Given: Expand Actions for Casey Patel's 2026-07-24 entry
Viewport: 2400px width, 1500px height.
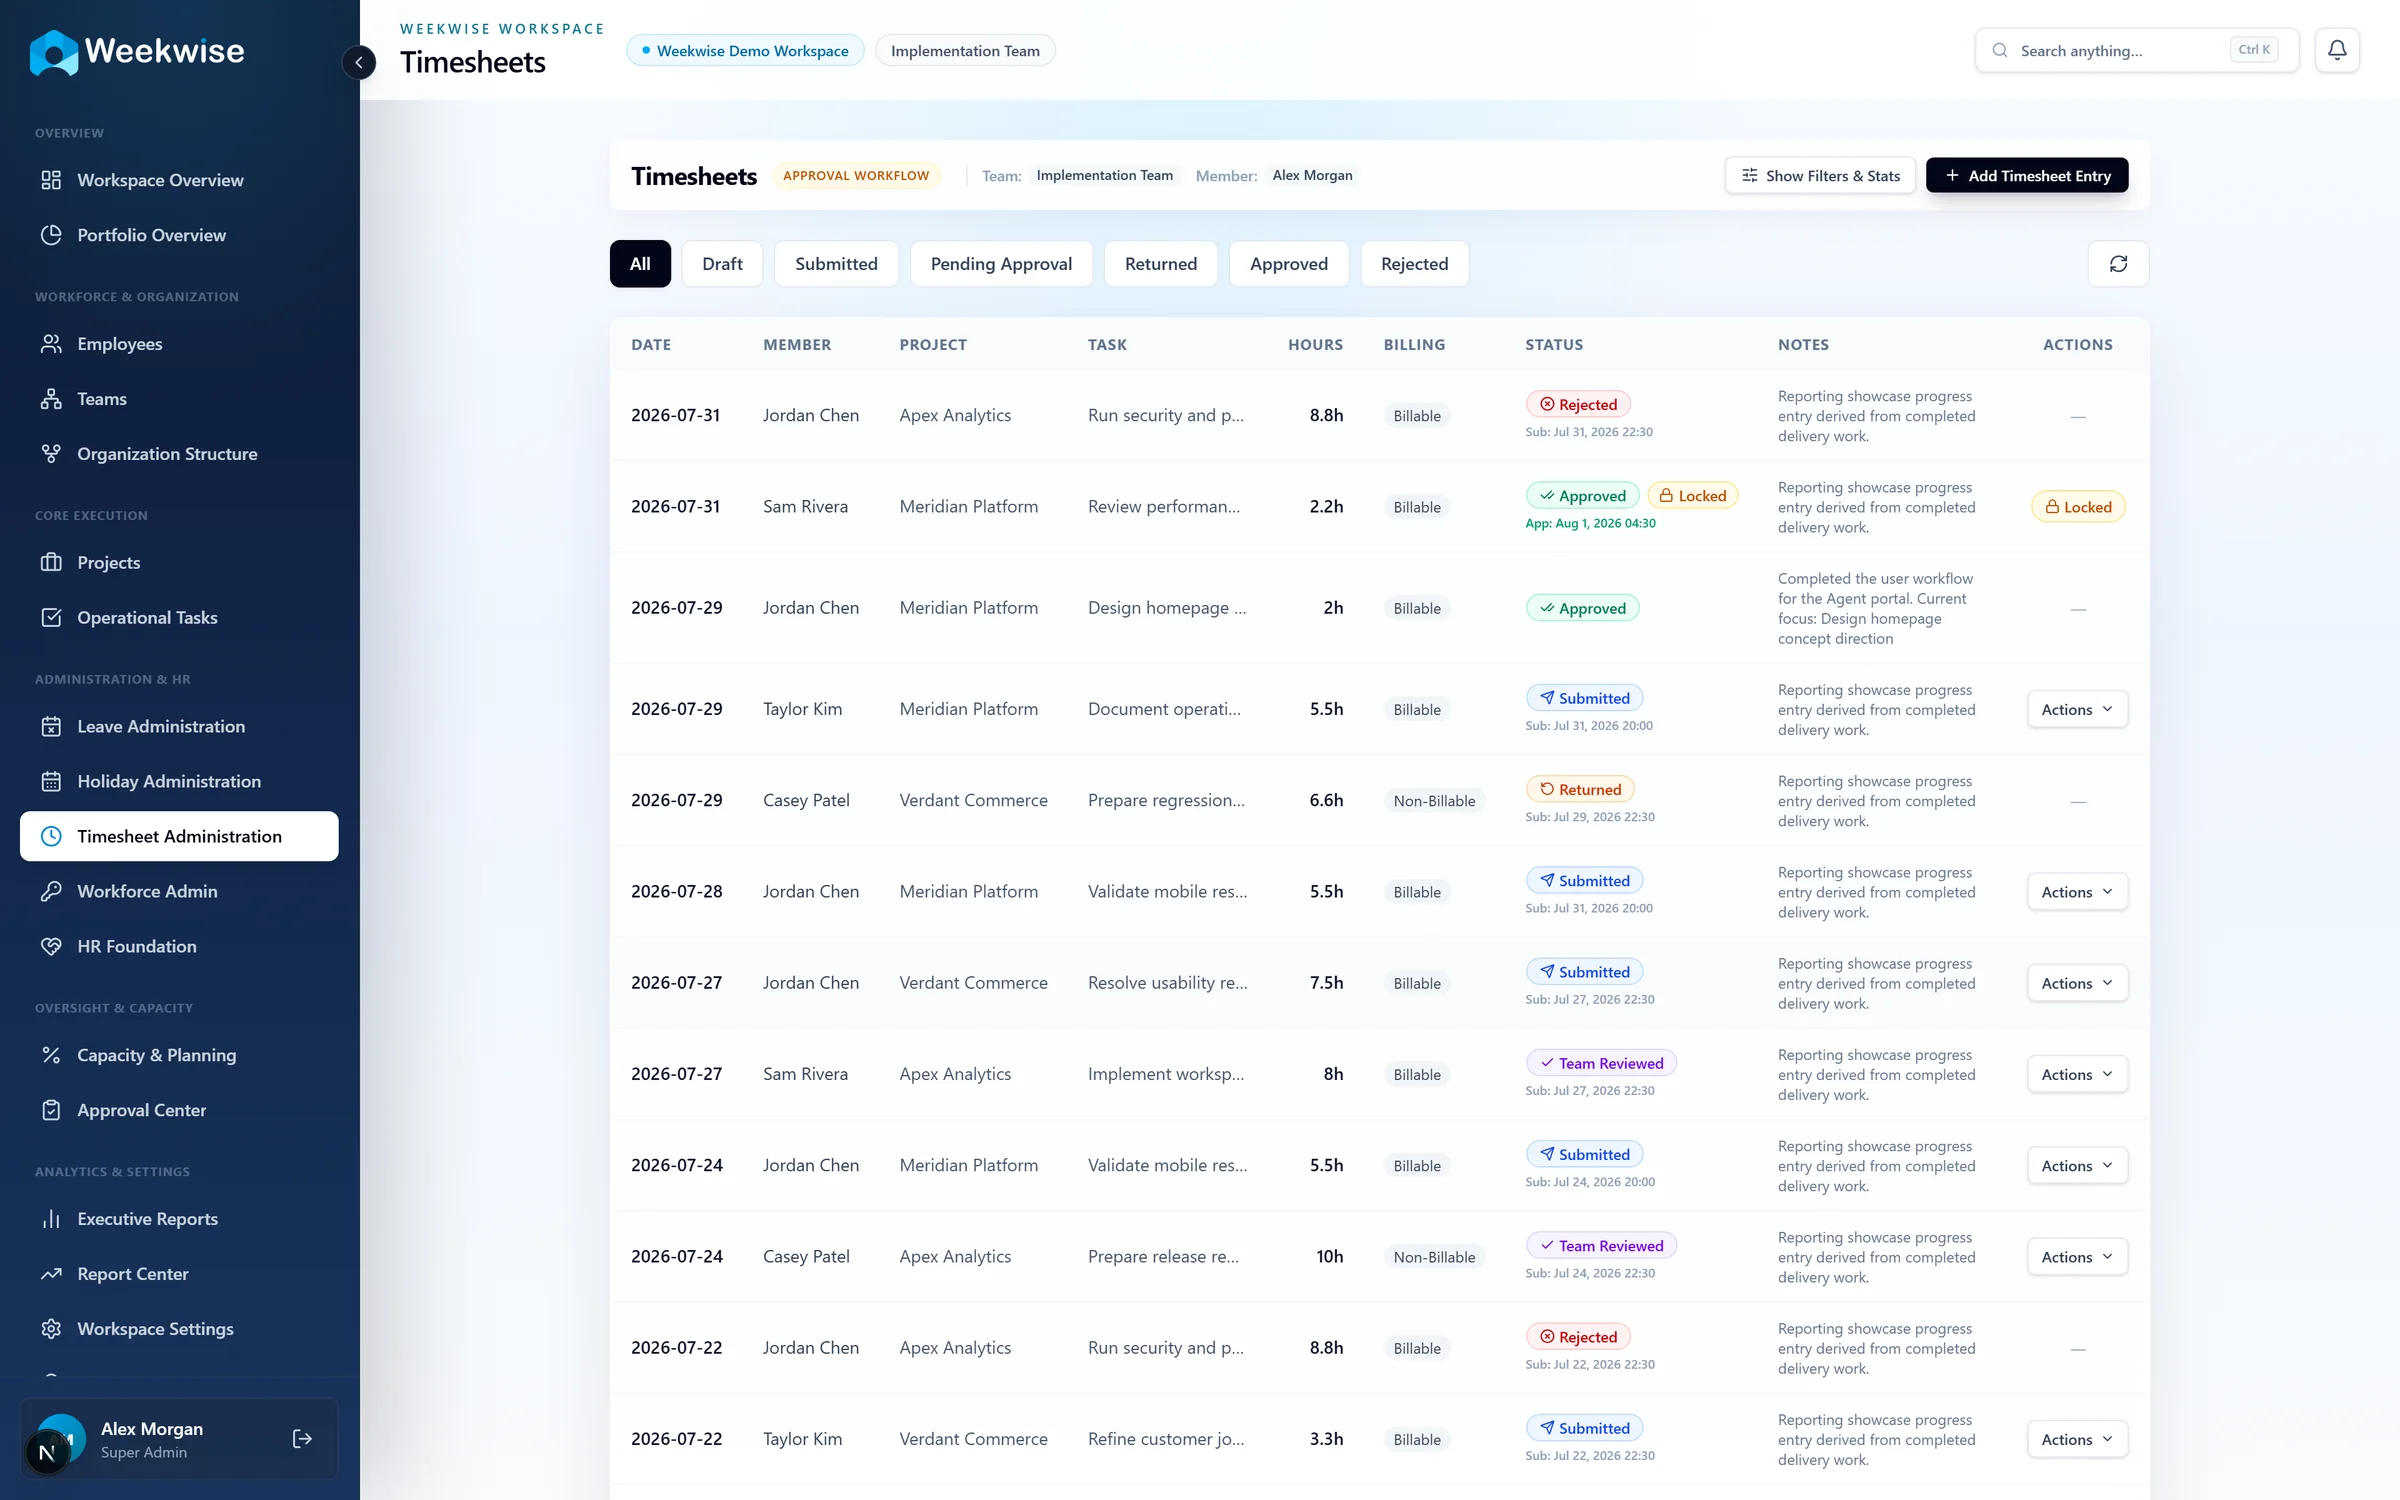Looking at the screenshot, I should coord(2077,1258).
